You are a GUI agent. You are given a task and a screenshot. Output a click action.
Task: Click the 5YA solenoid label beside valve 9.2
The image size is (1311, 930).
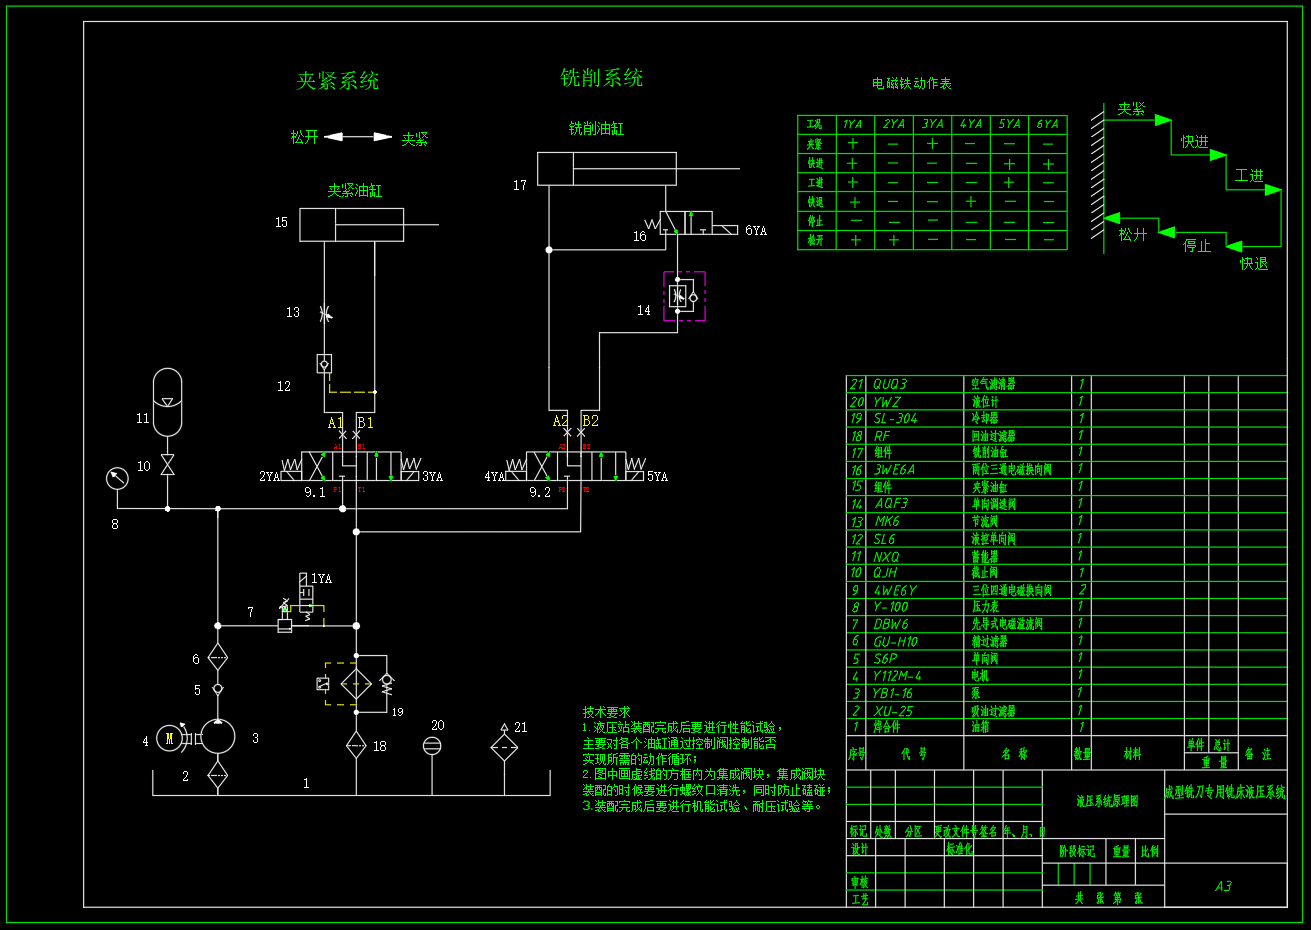[657, 477]
